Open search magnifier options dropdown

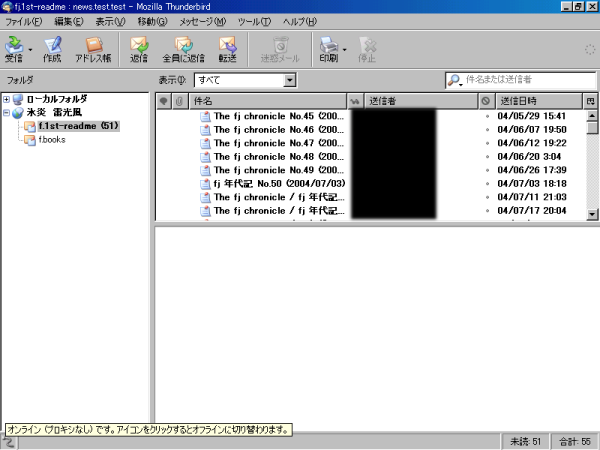point(455,80)
